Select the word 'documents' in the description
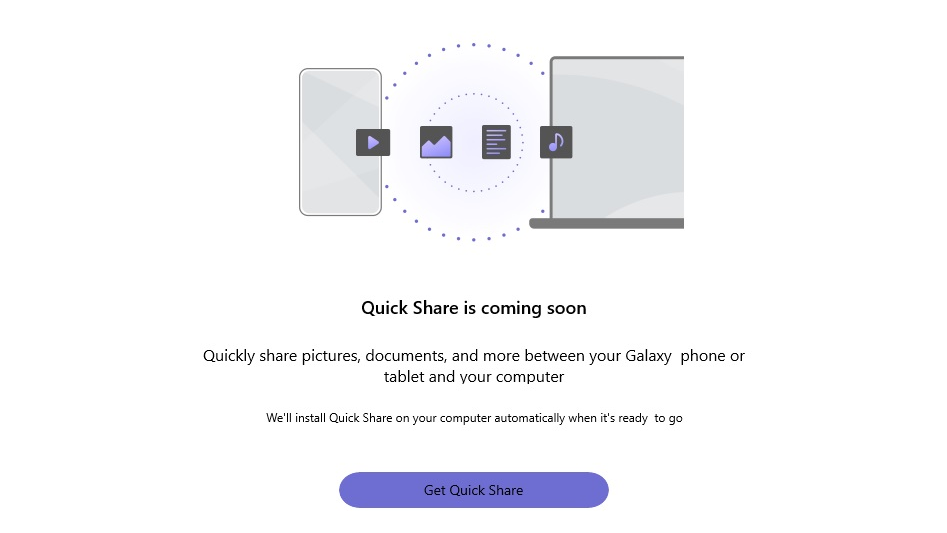 coord(407,356)
